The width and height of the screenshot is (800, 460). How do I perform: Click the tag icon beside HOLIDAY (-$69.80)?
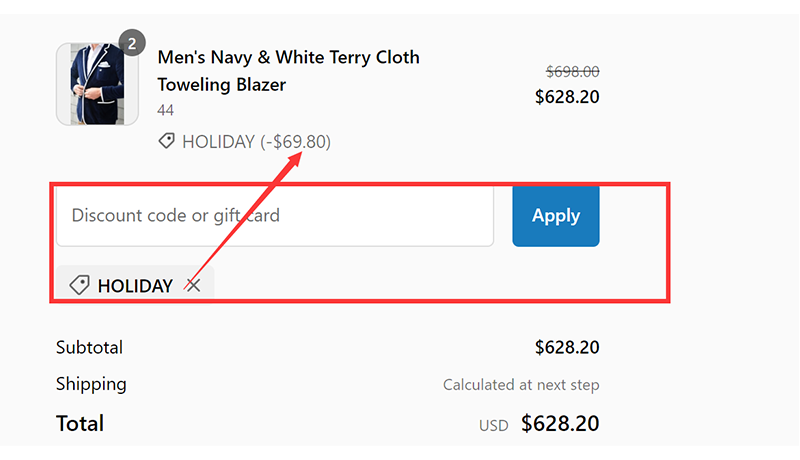166,141
